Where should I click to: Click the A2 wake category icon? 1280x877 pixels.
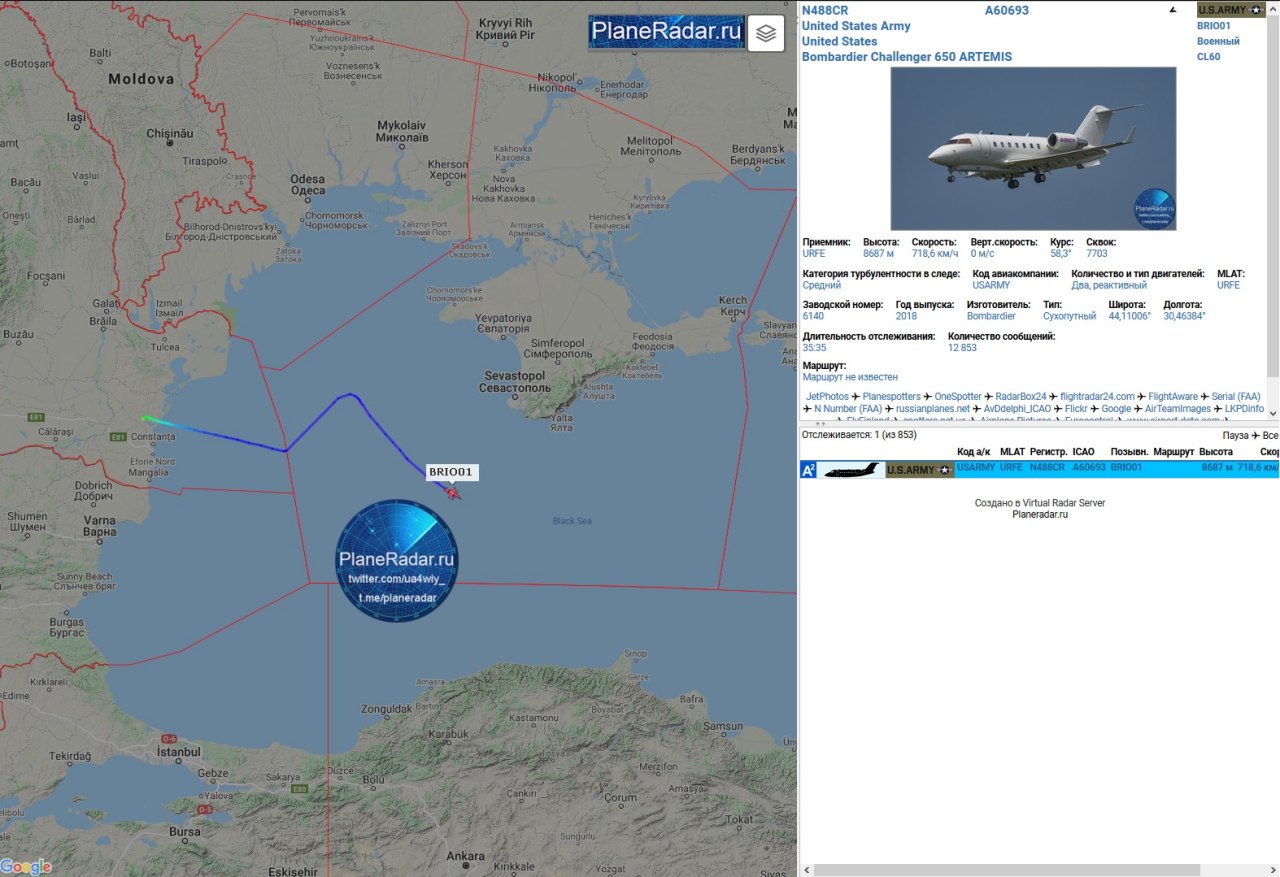809,469
